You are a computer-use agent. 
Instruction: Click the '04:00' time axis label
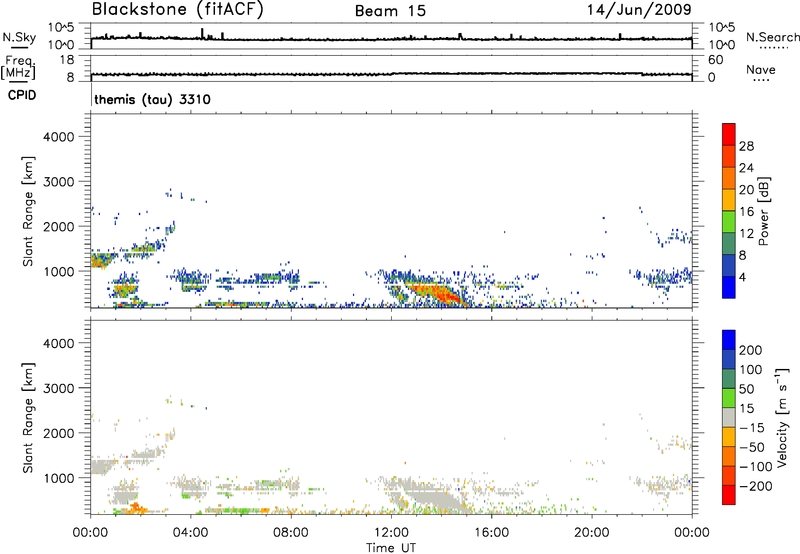click(190, 533)
